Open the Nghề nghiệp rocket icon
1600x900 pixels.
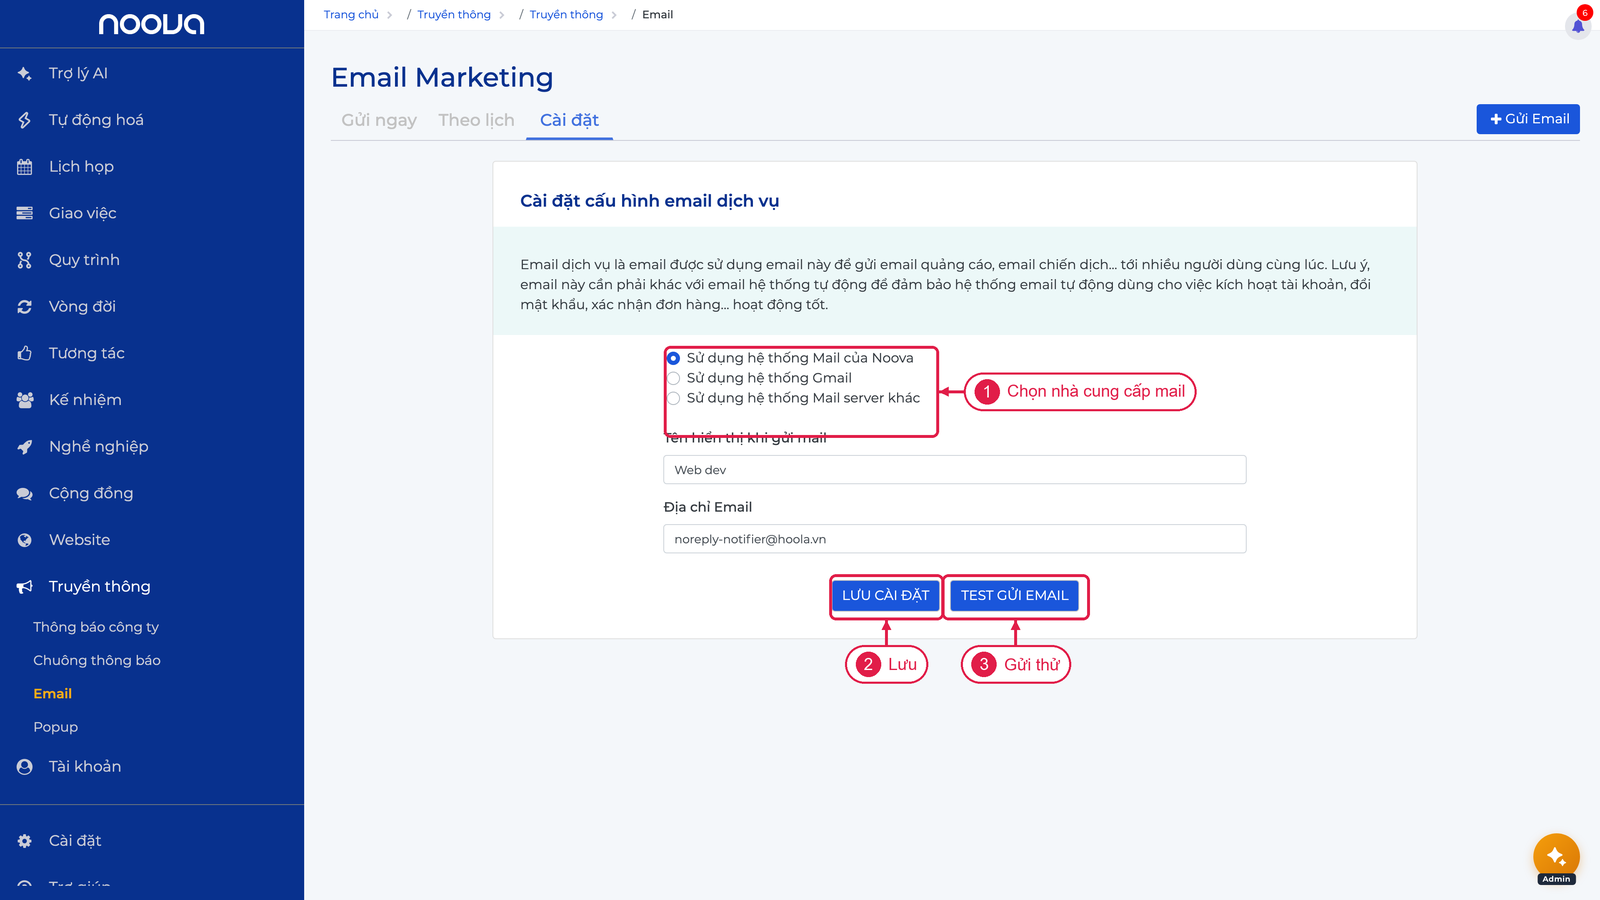(x=25, y=447)
